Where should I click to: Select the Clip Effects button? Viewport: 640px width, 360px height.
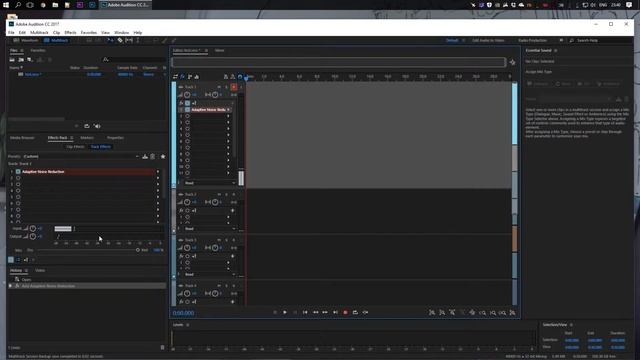[x=76, y=147]
